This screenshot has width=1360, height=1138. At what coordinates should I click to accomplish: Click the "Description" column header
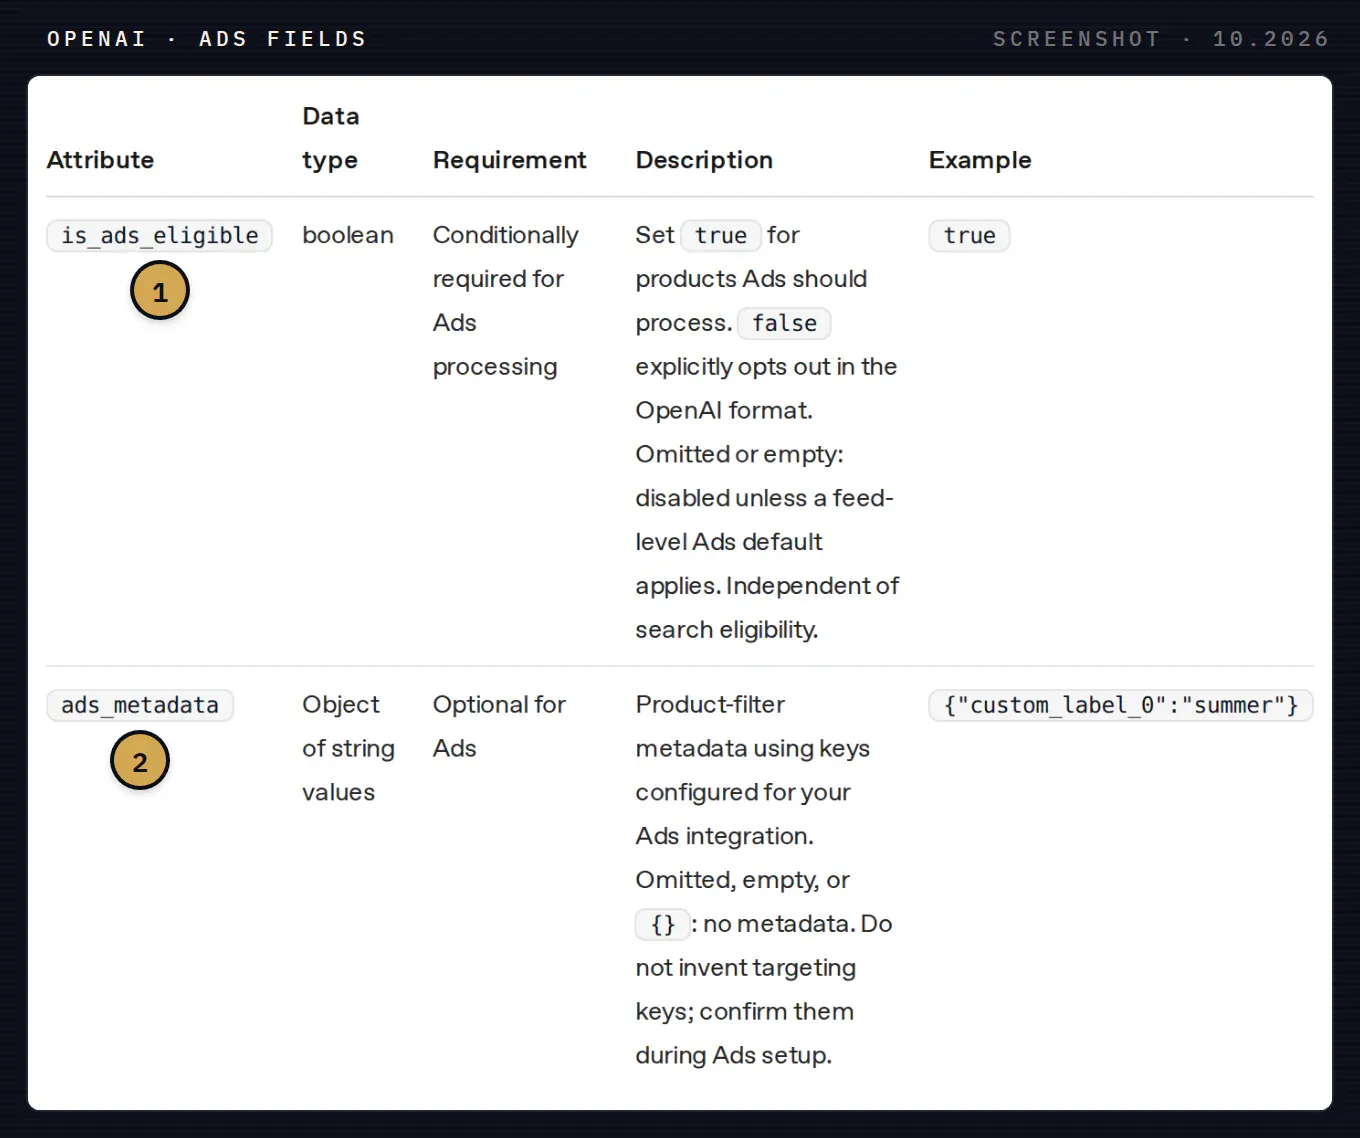[704, 160]
